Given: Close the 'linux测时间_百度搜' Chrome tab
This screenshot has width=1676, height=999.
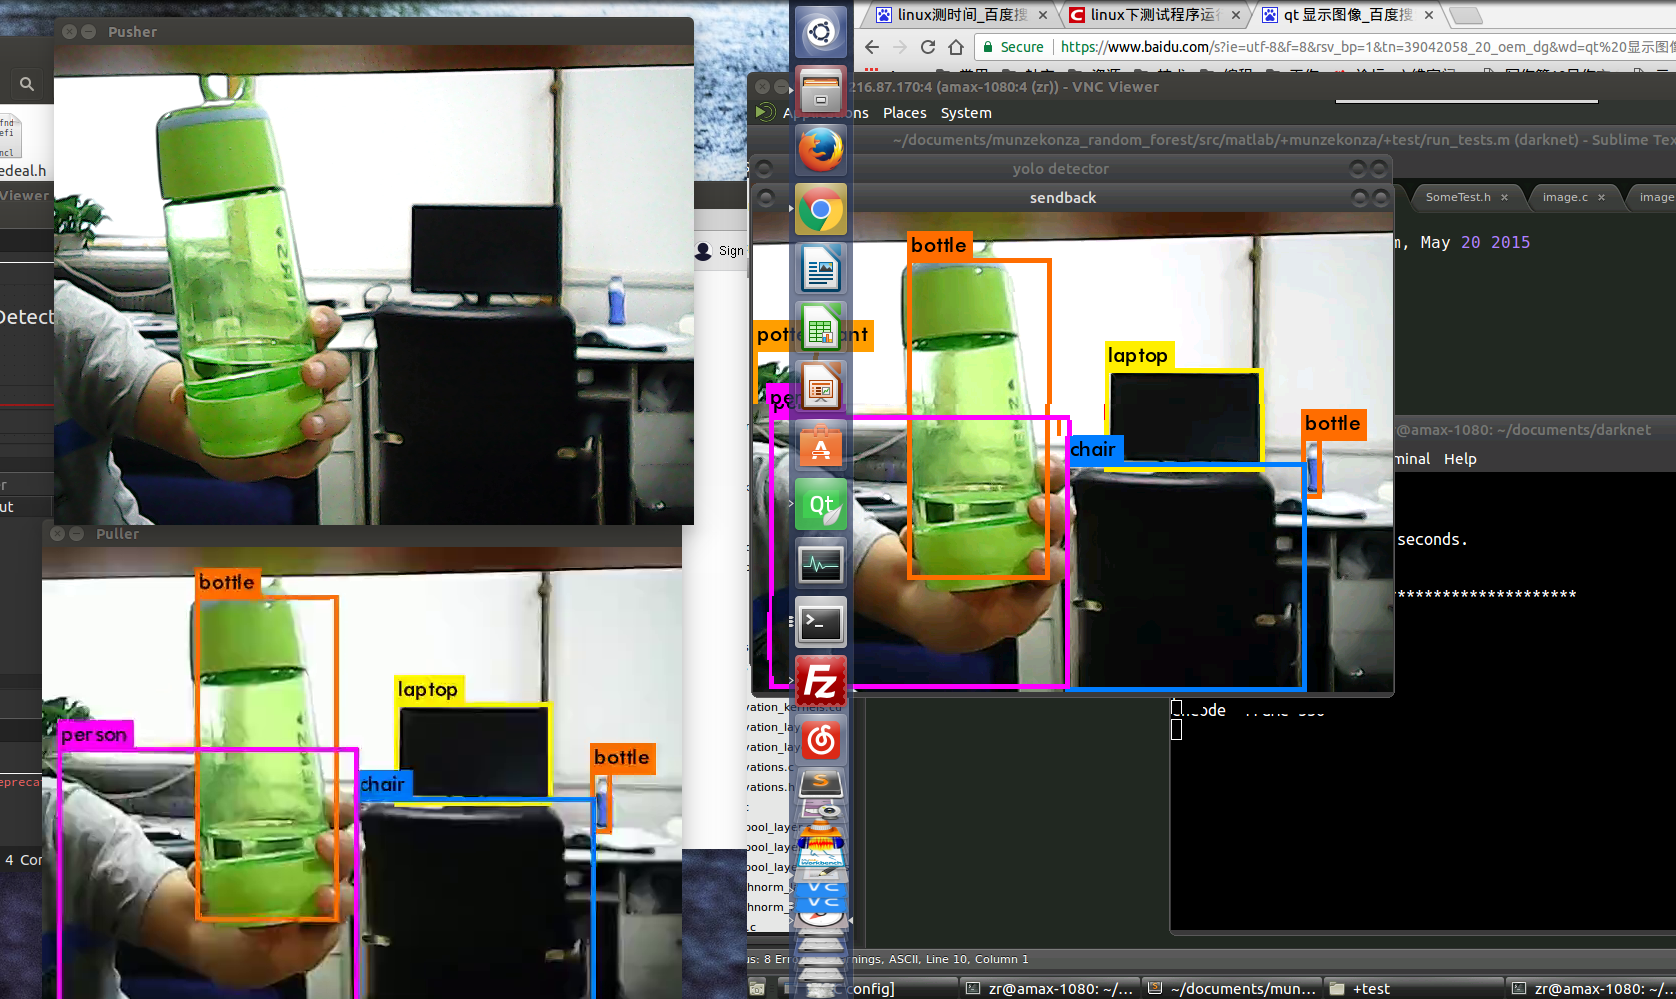Looking at the screenshot, I should pyautogui.click(x=1043, y=15).
